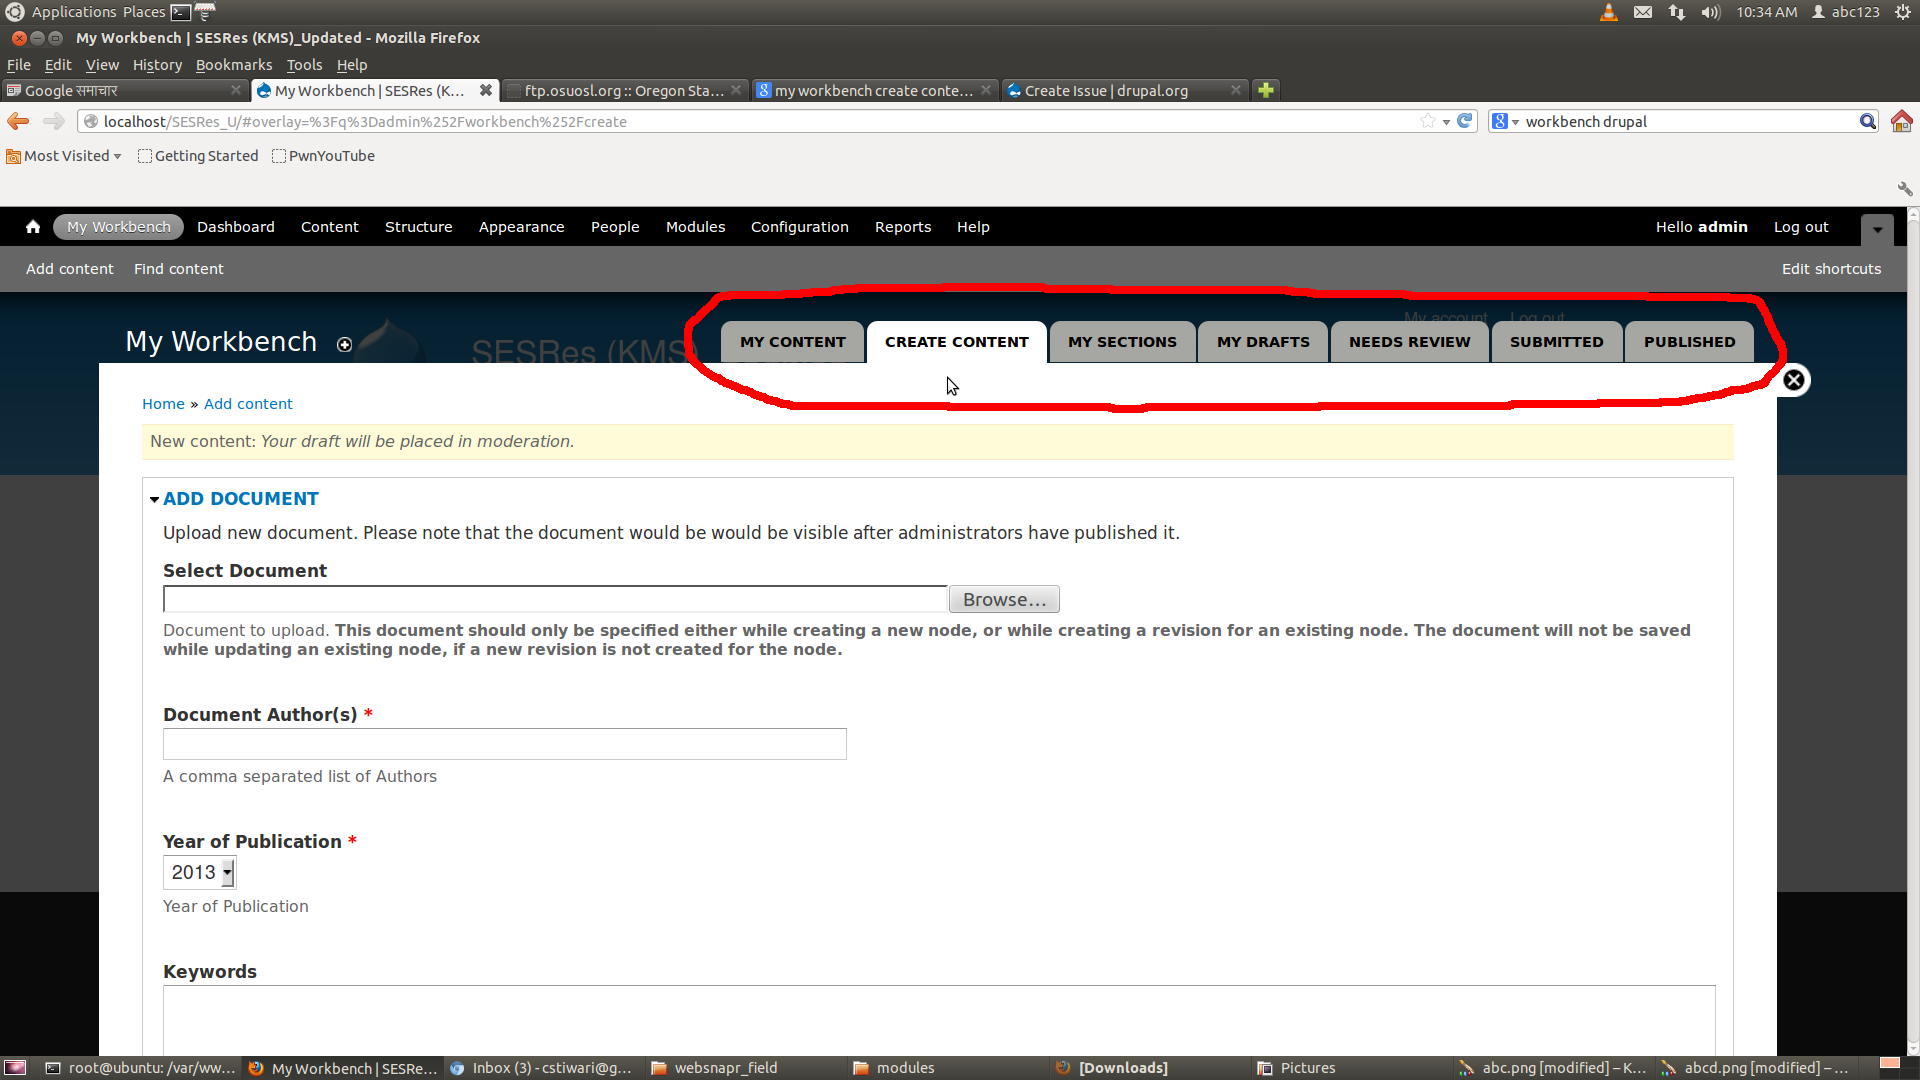Screen dimensions: 1920x1080
Task: Click the plus icon beside My Workbench title
Action: coord(344,345)
